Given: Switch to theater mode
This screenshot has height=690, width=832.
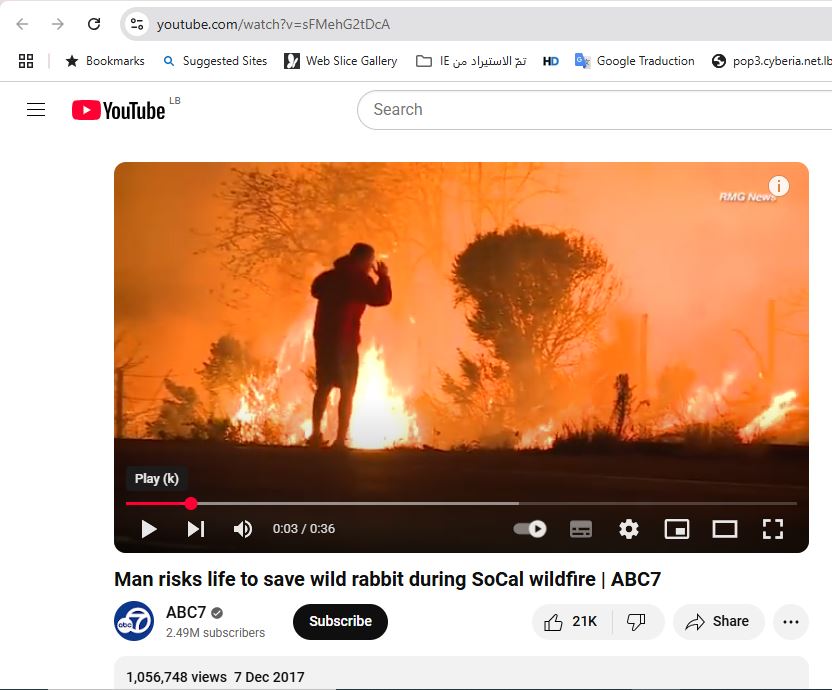Looking at the screenshot, I should point(725,529).
